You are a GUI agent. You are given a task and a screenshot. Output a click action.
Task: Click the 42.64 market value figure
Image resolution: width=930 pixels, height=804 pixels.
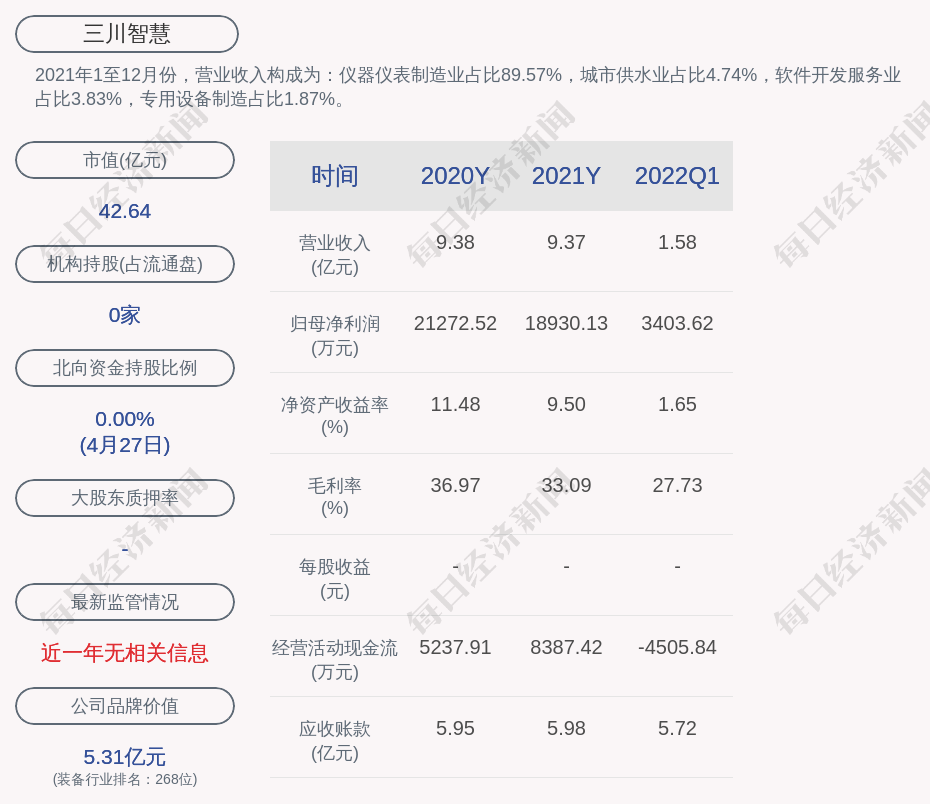(125, 211)
